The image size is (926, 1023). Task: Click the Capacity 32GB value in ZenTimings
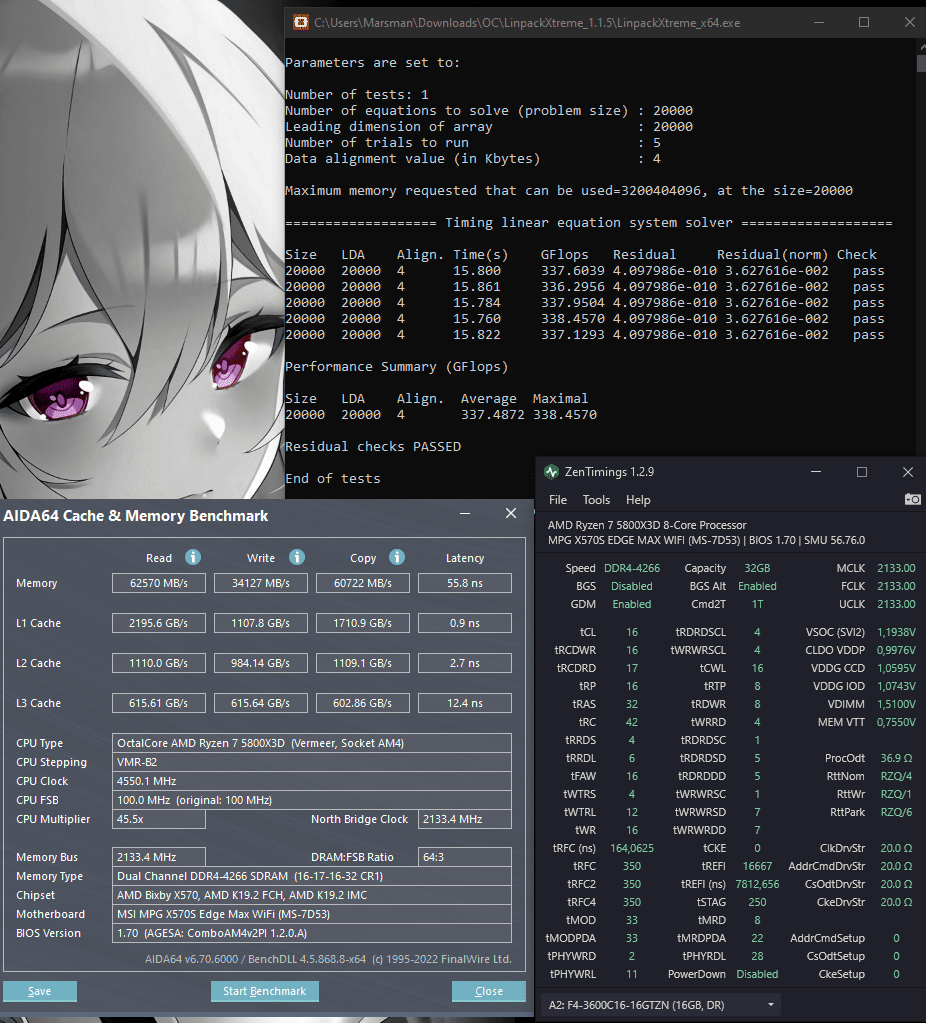click(x=757, y=568)
